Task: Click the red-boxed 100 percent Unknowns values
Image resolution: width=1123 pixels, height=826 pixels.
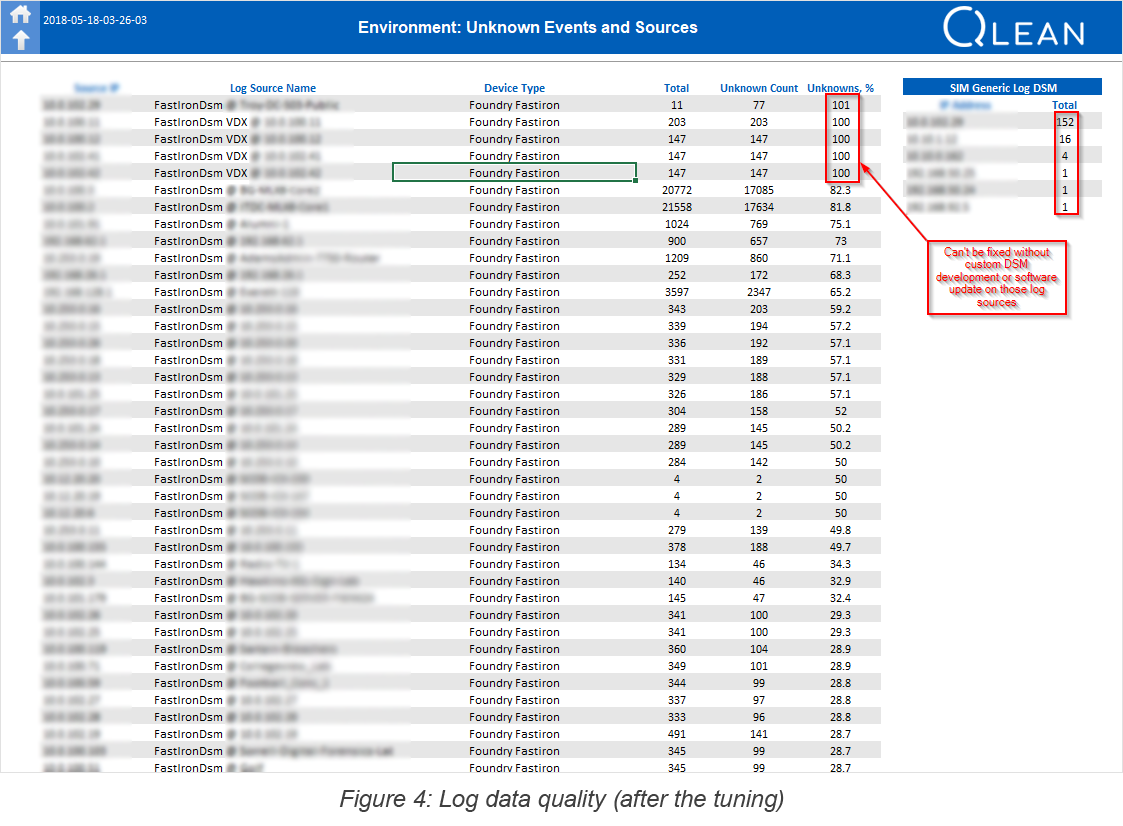Action: point(841,138)
